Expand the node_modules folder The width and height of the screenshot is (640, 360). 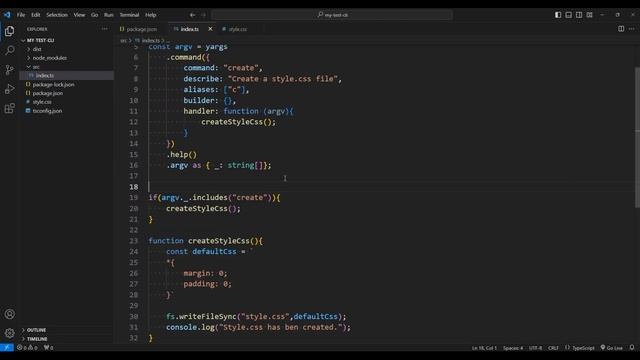(x=49, y=58)
